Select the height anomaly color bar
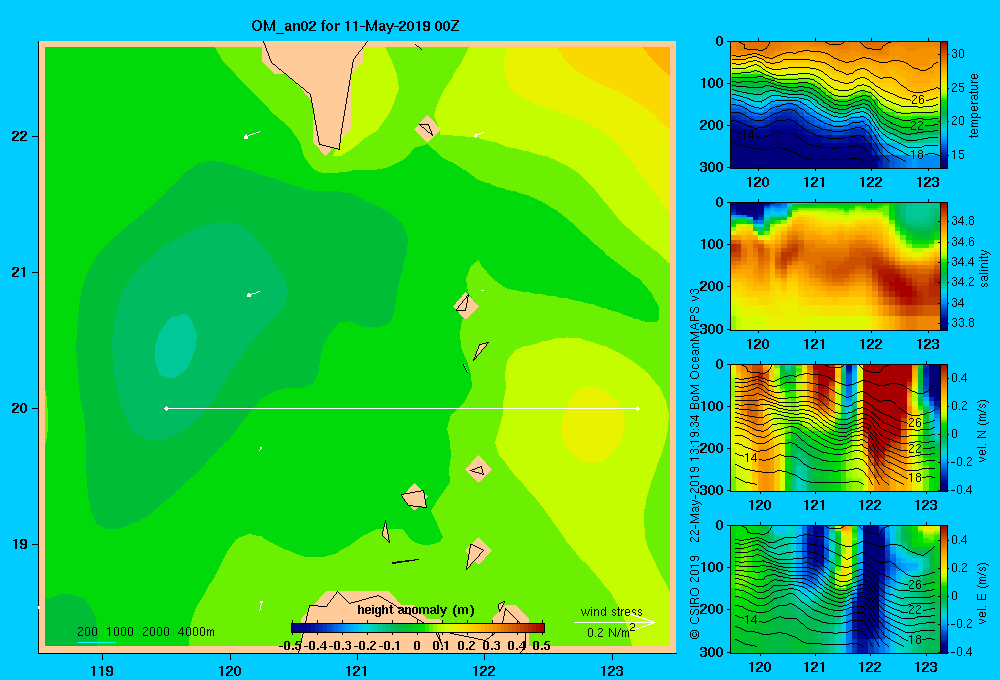Screen dimensions: 1000x680 point(418,628)
